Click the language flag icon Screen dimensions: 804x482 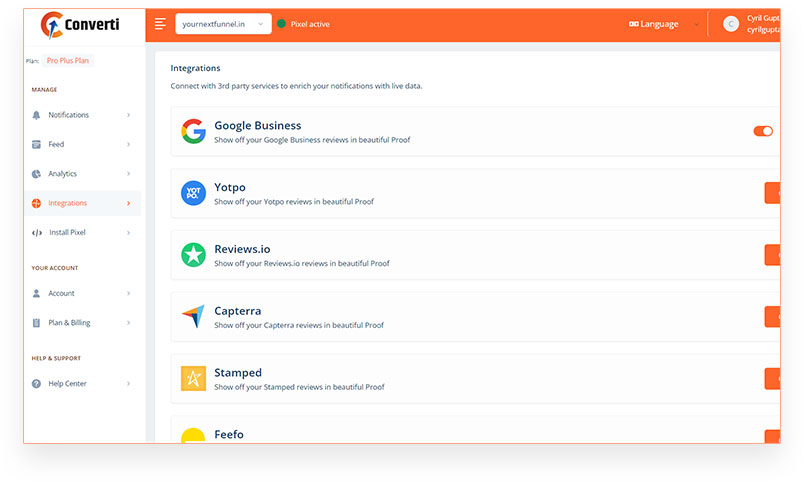(634, 24)
